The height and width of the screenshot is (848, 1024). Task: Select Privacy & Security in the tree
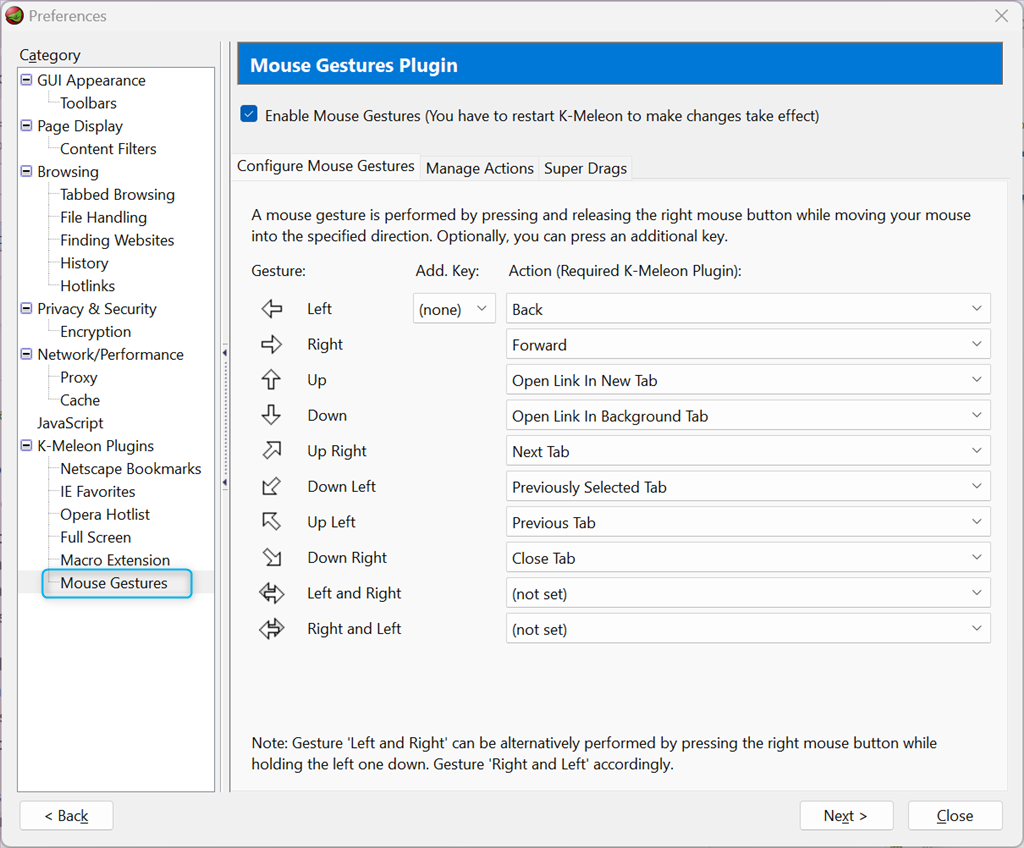pyautogui.click(x=97, y=309)
